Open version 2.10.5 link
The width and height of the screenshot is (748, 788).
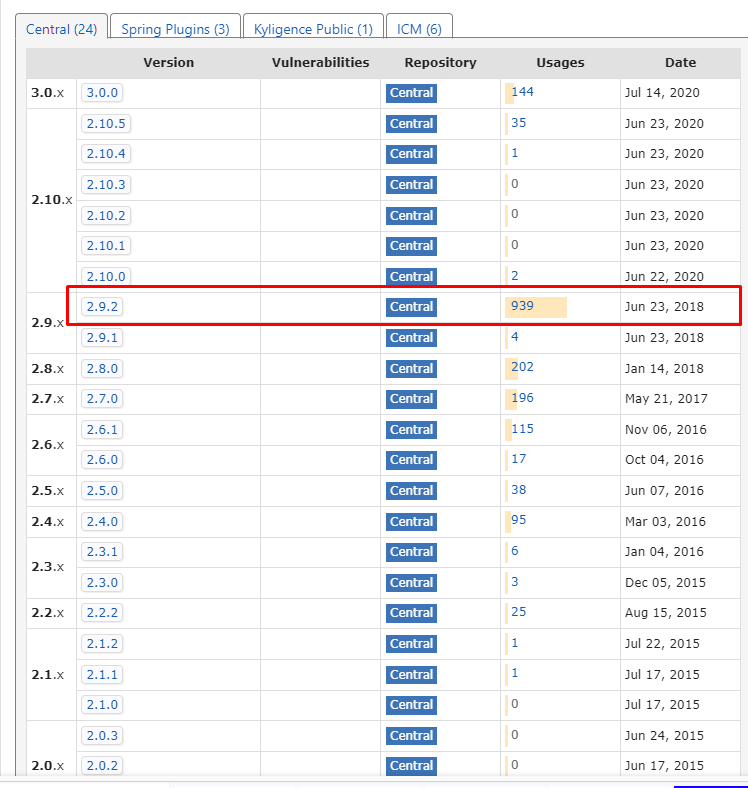(106, 124)
